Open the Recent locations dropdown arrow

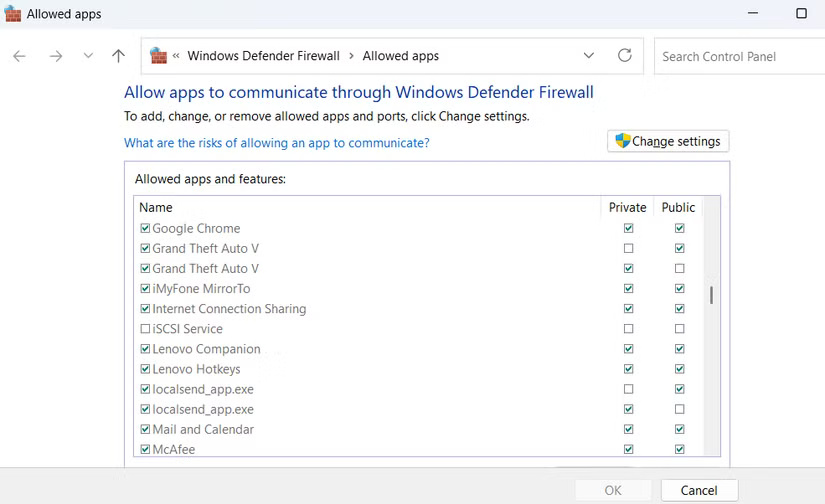tap(88, 56)
